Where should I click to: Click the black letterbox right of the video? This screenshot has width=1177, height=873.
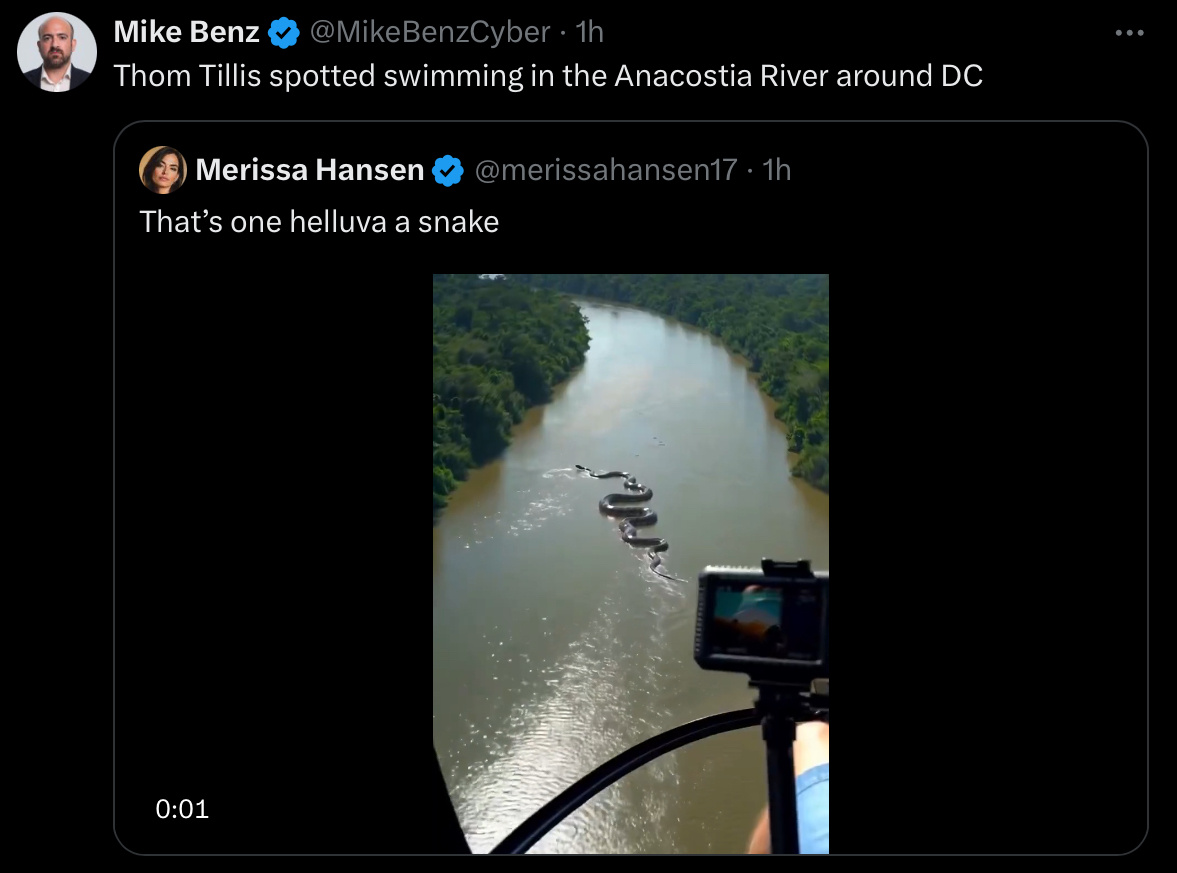coord(986,564)
